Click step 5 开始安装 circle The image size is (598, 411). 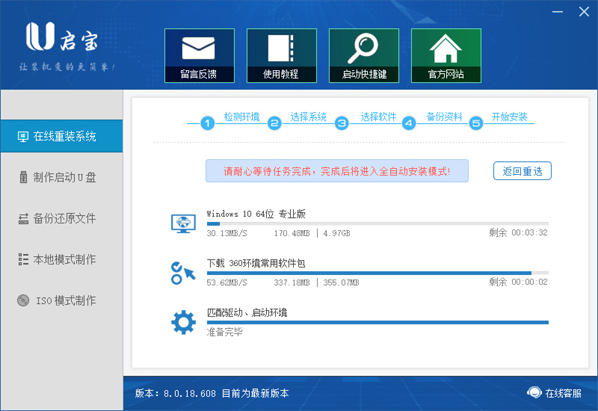pyautogui.click(x=476, y=123)
